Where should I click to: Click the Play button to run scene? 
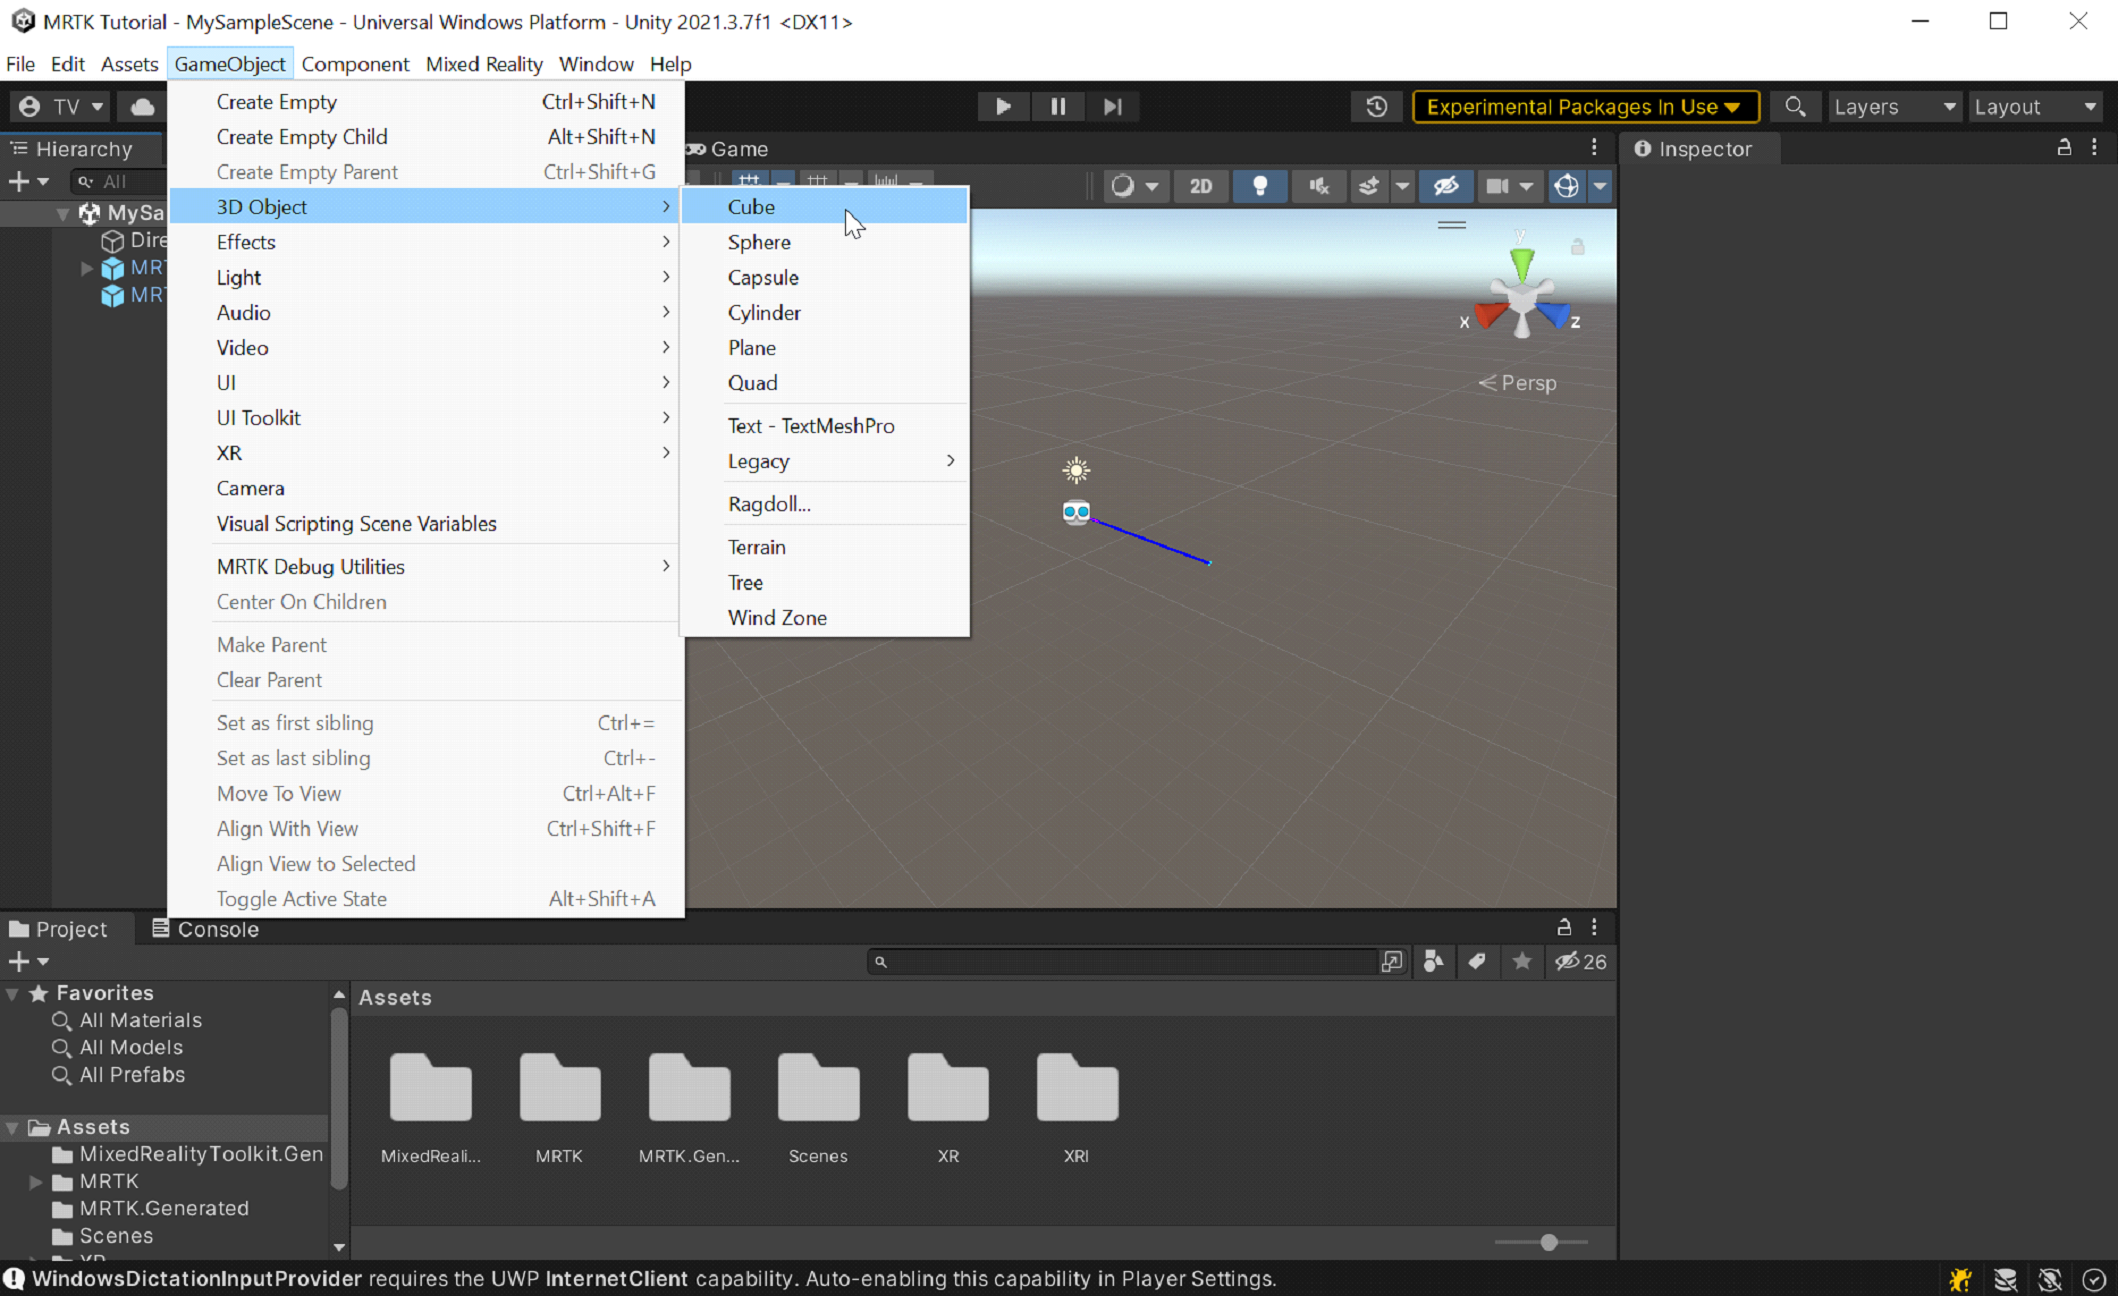pos(1003,106)
